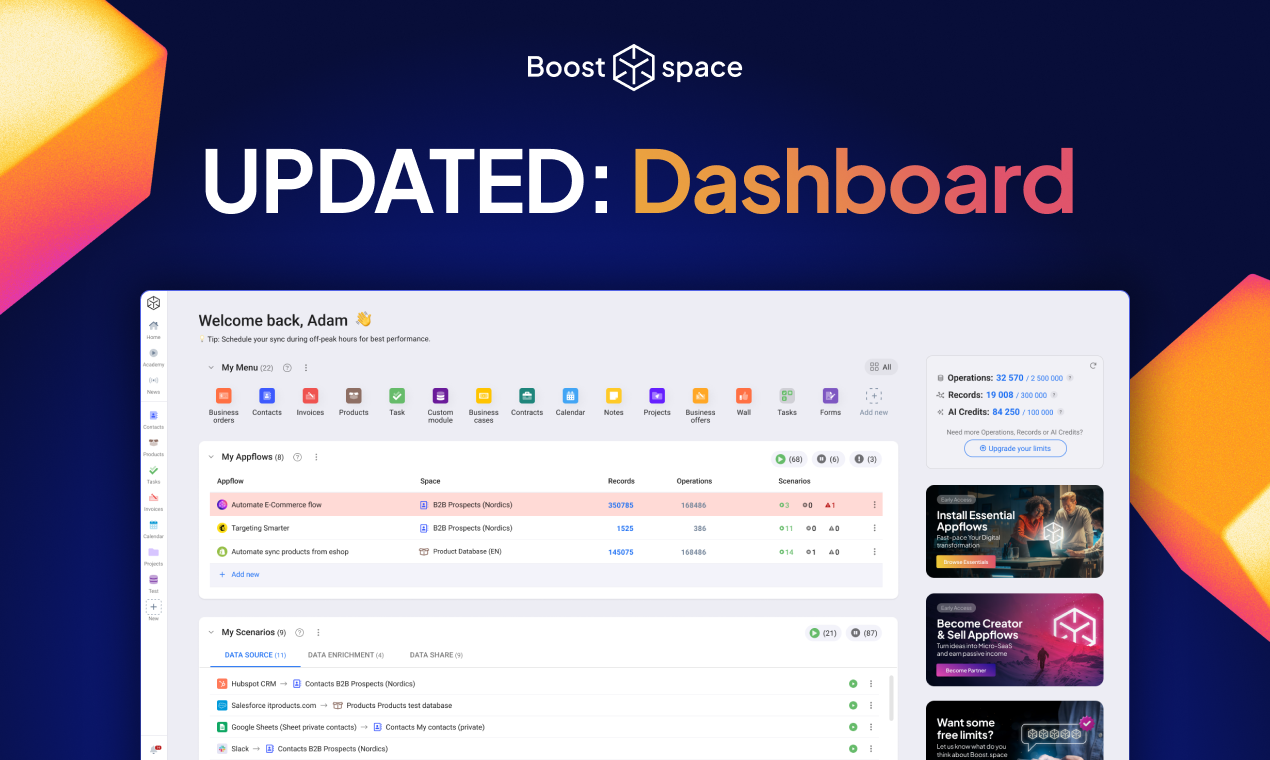1270x760 pixels.
Task: Toggle Hubspot CRM scenario active status
Action: [x=853, y=684]
